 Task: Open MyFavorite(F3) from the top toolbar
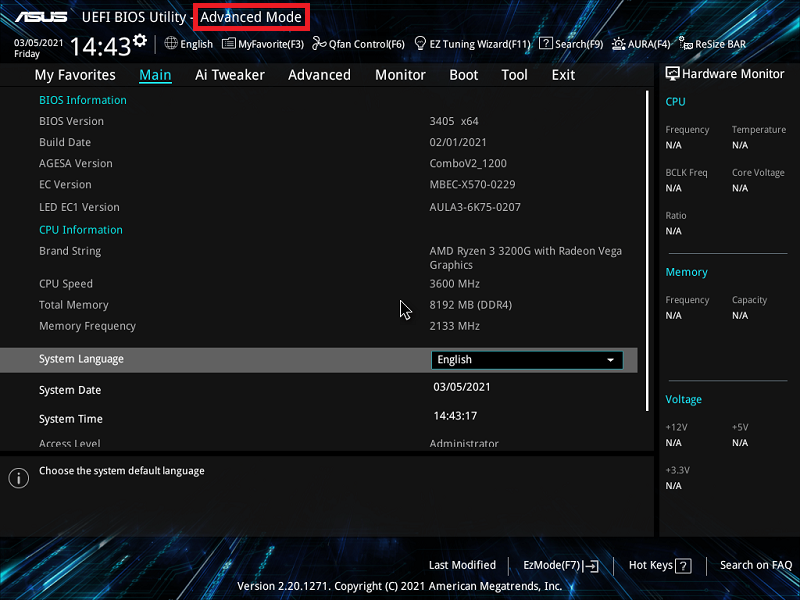263,44
